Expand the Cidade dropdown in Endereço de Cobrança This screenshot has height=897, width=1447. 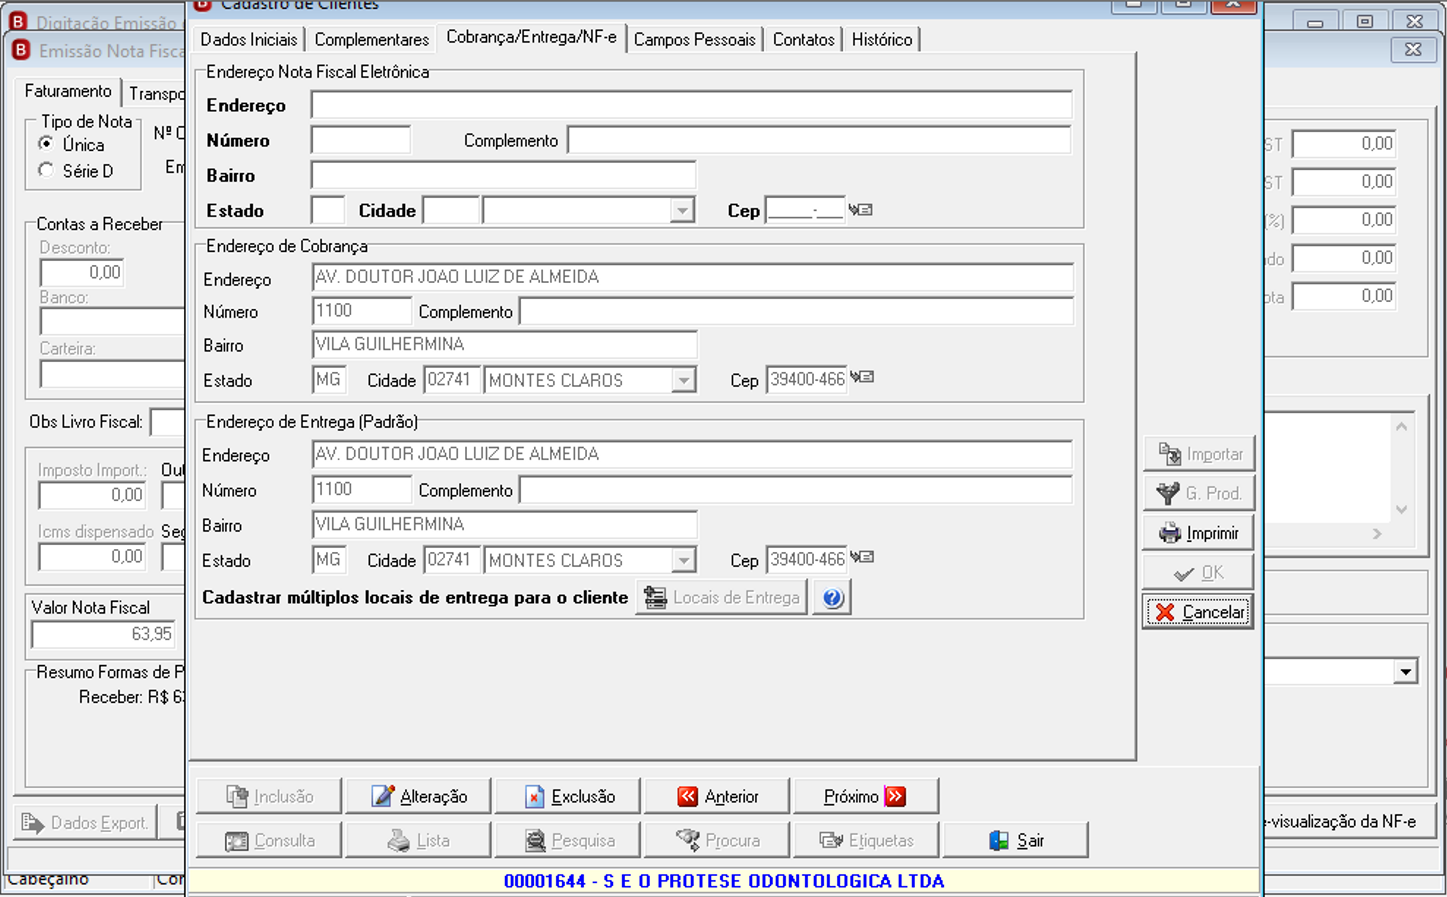[x=683, y=381]
